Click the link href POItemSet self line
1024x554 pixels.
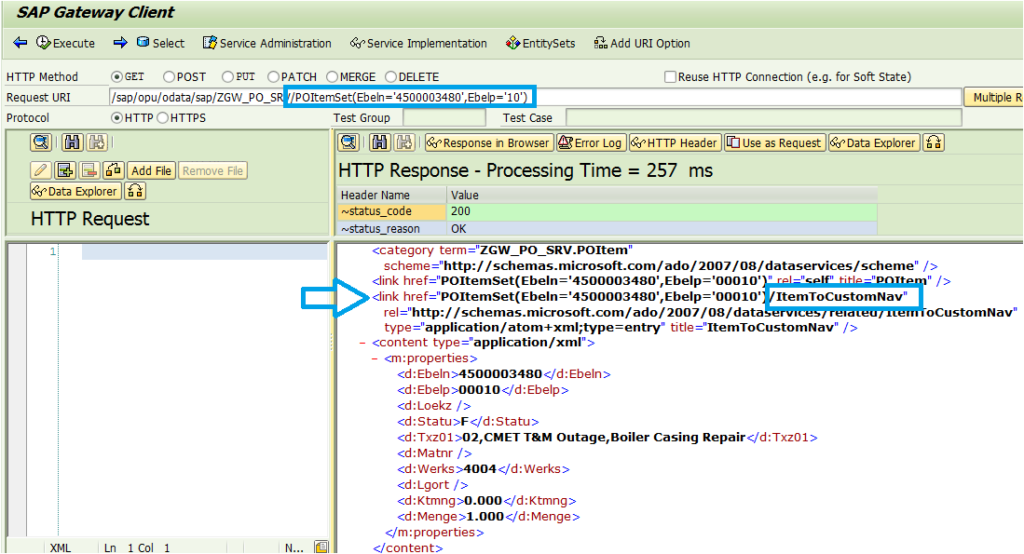tap(662, 281)
